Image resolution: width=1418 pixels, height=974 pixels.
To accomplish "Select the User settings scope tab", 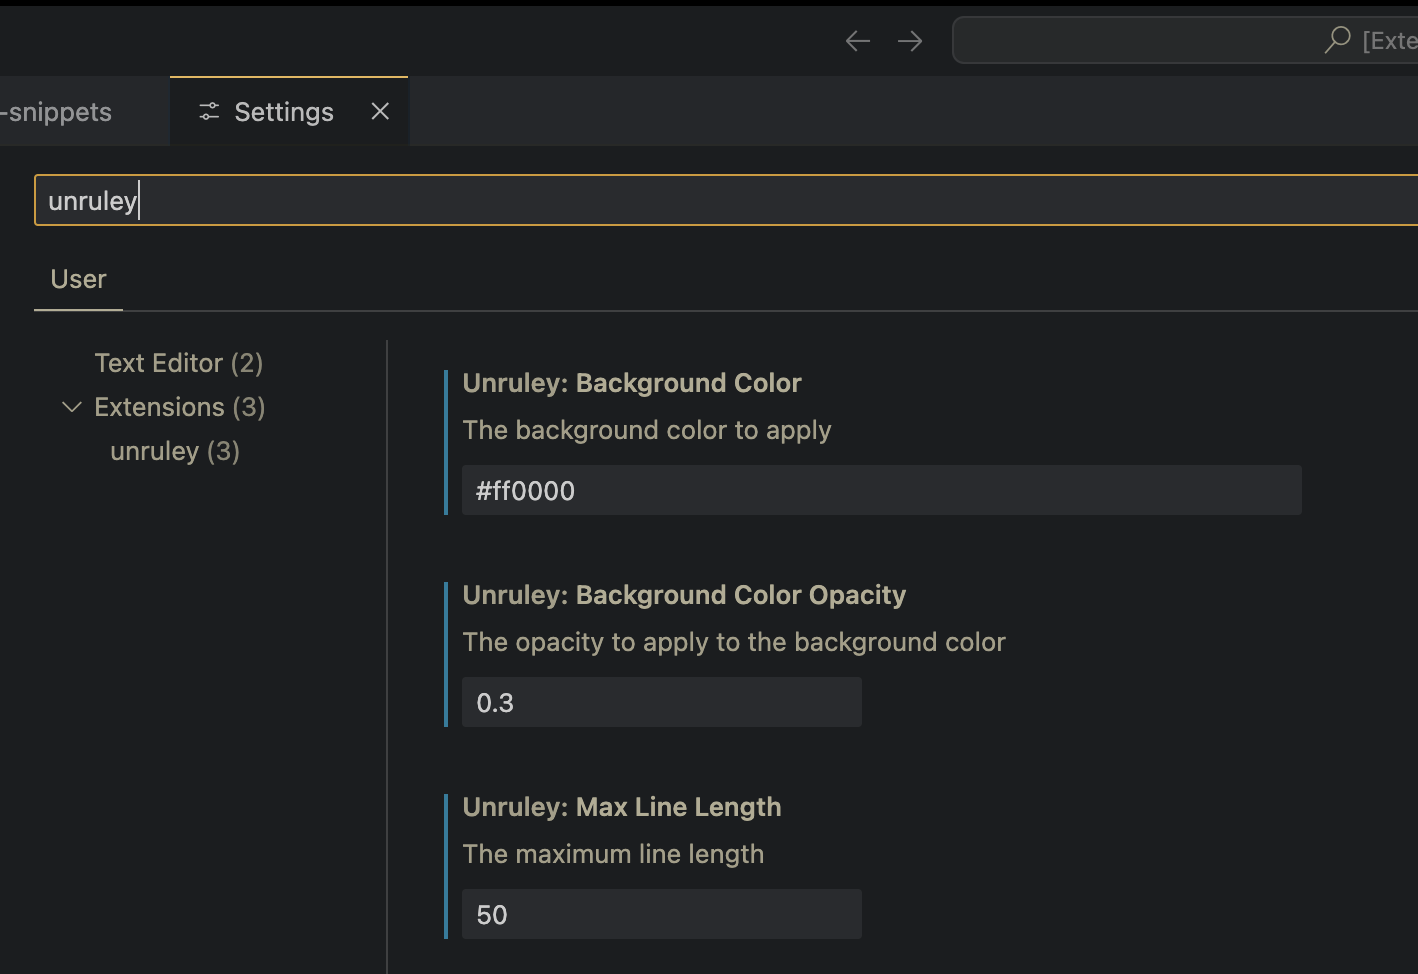I will tap(78, 279).
